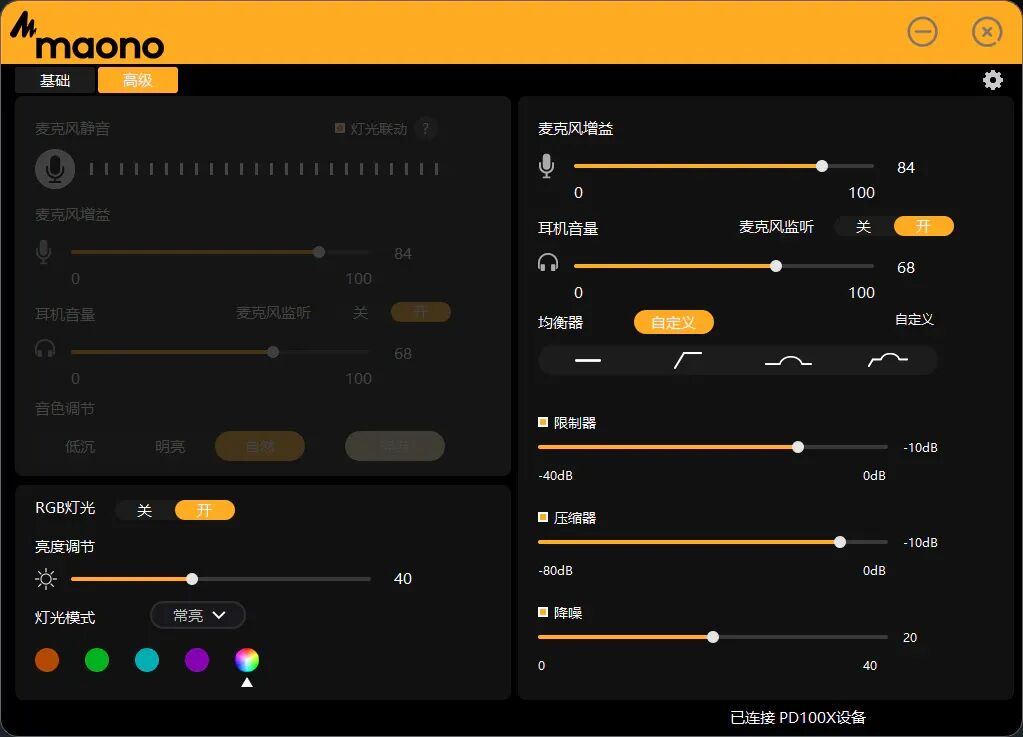Click the 已连接 PD100X设备 status text
1023x737 pixels.
[798, 717]
